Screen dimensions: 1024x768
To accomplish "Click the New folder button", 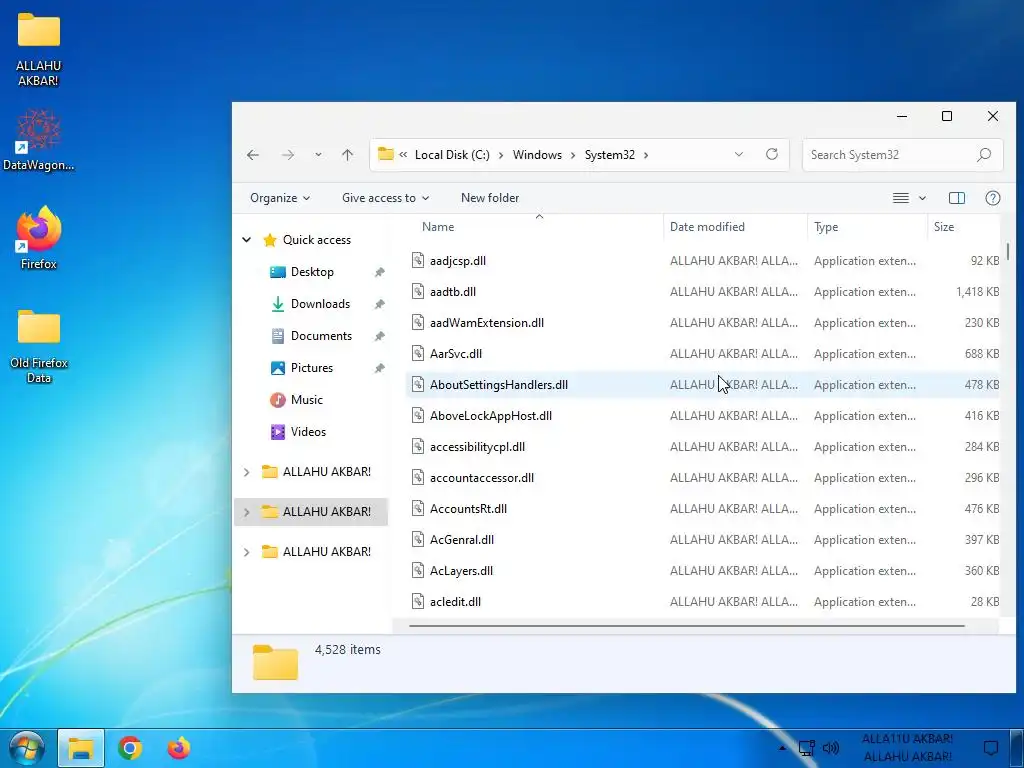I will pos(490,198).
